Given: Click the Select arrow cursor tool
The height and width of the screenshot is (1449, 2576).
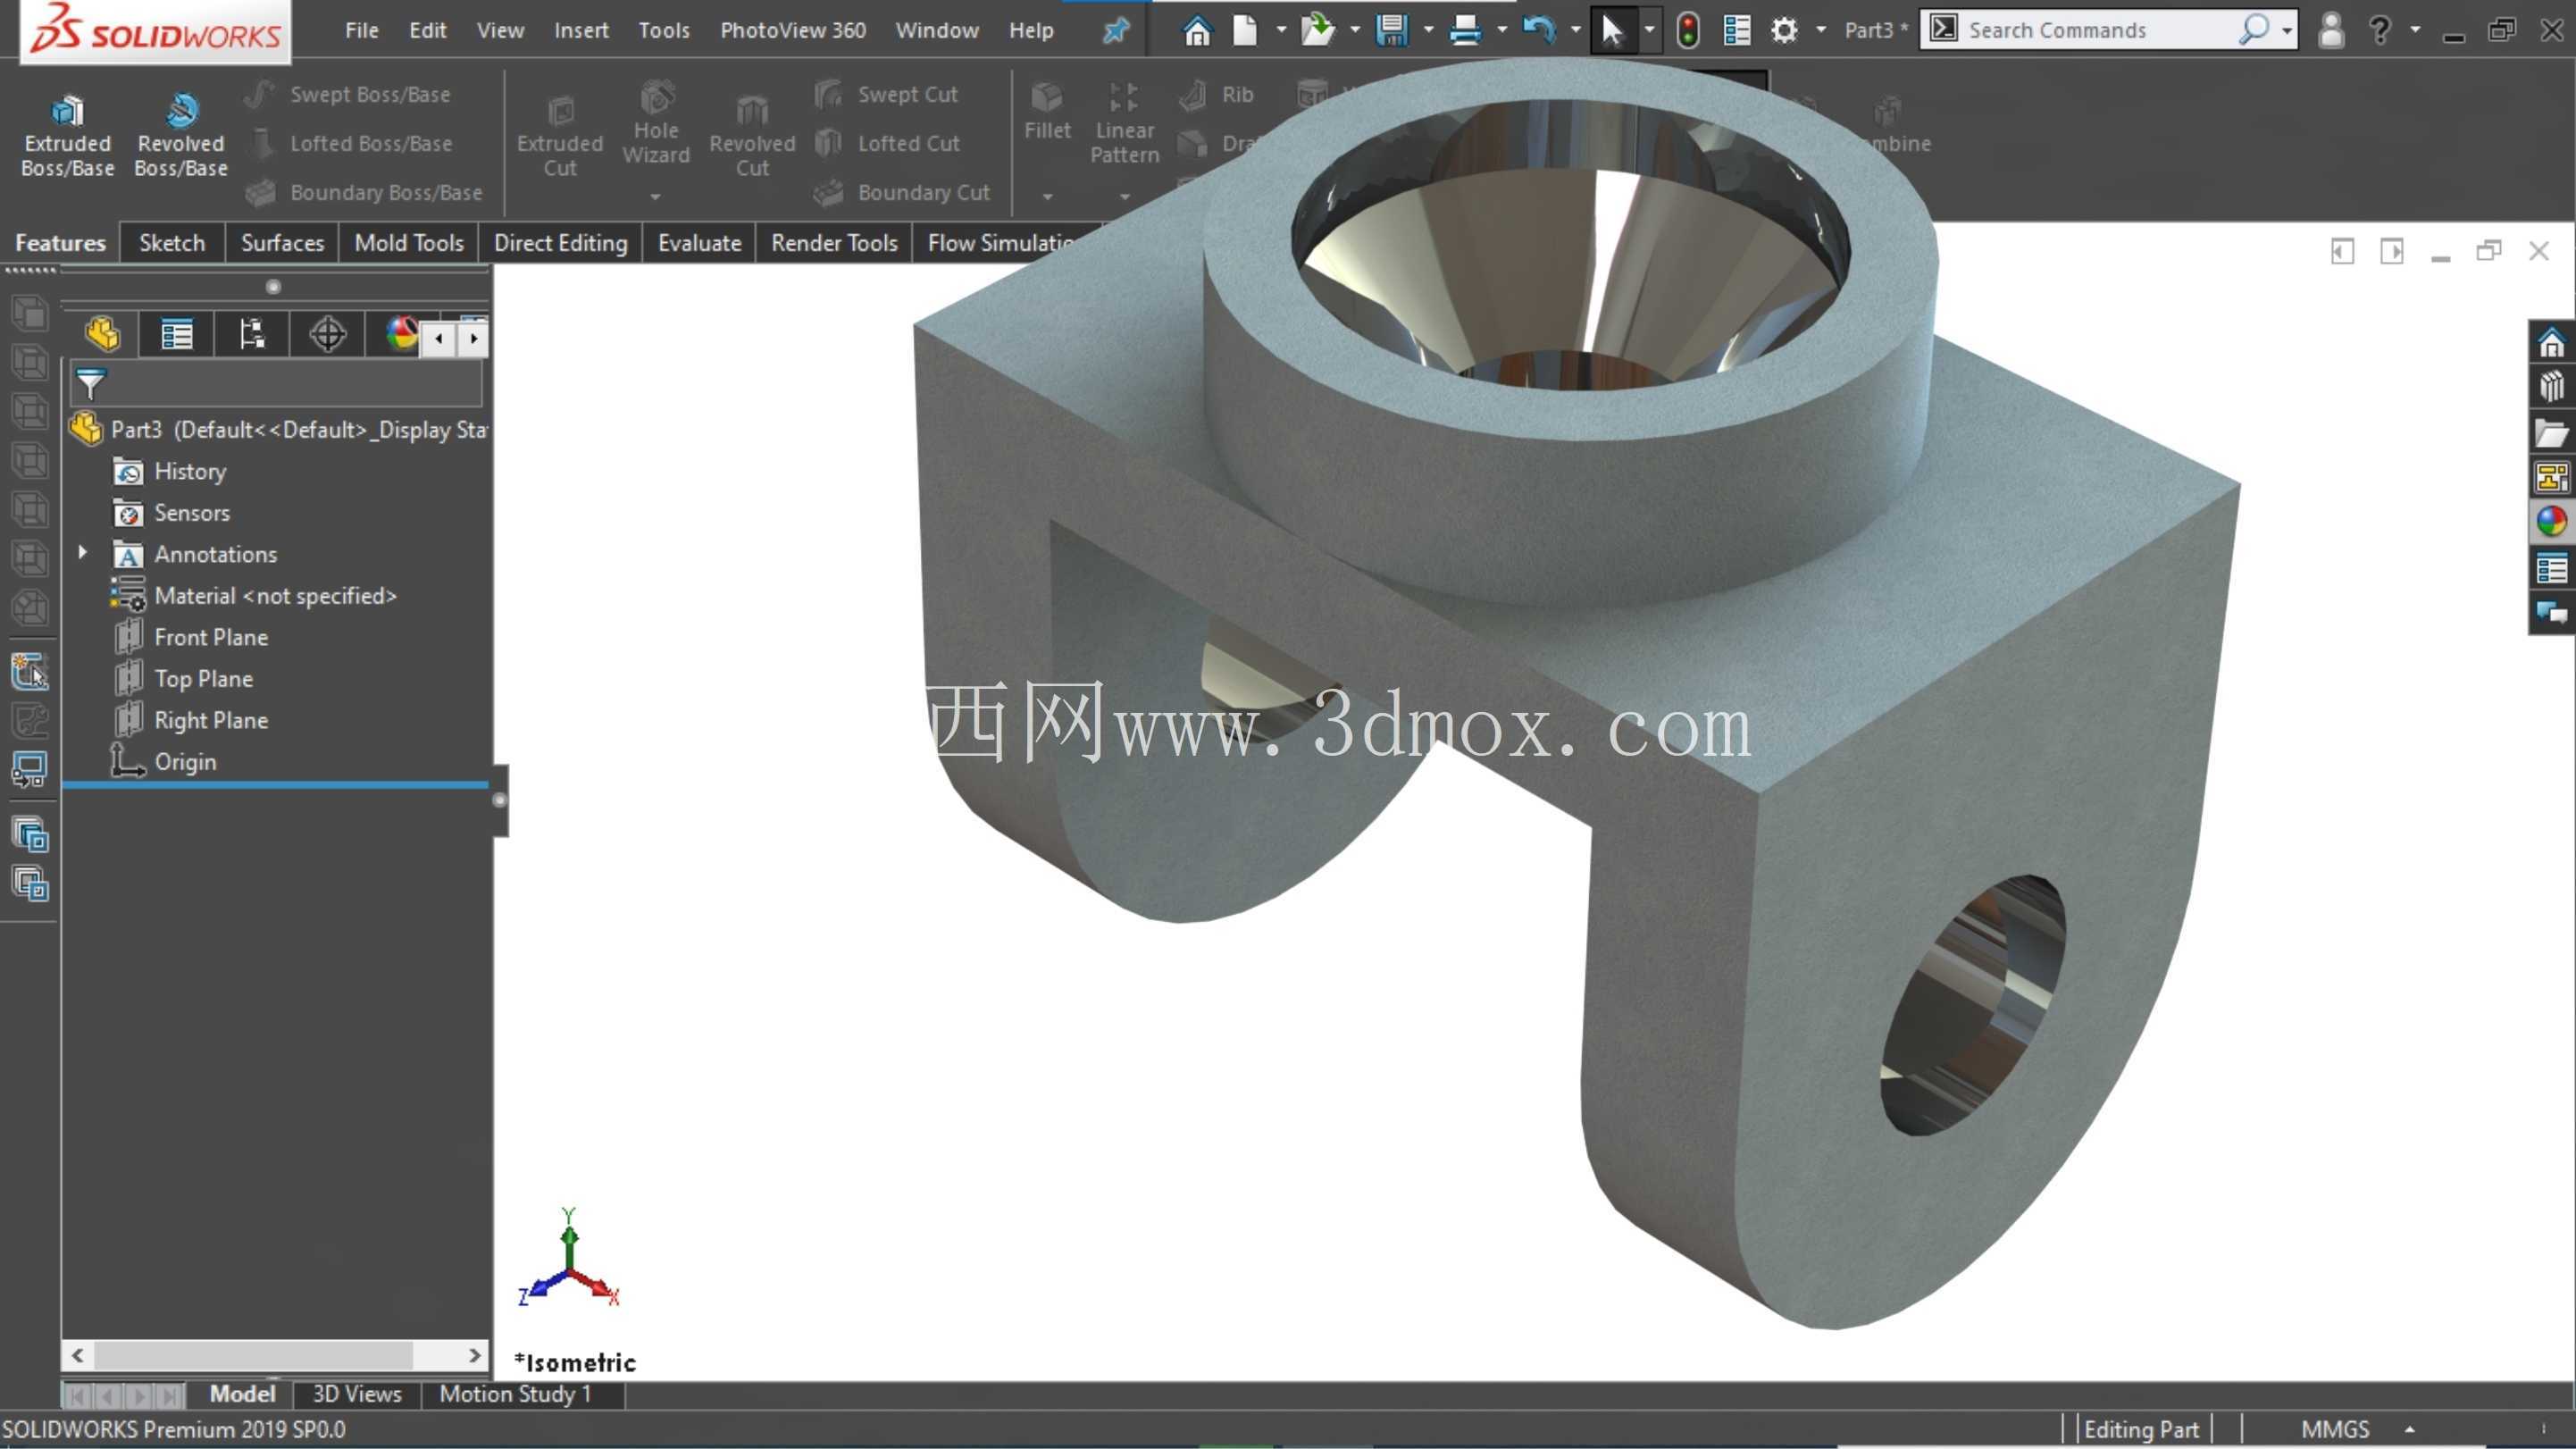Looking at the screenshot, I should point(1611,30).
